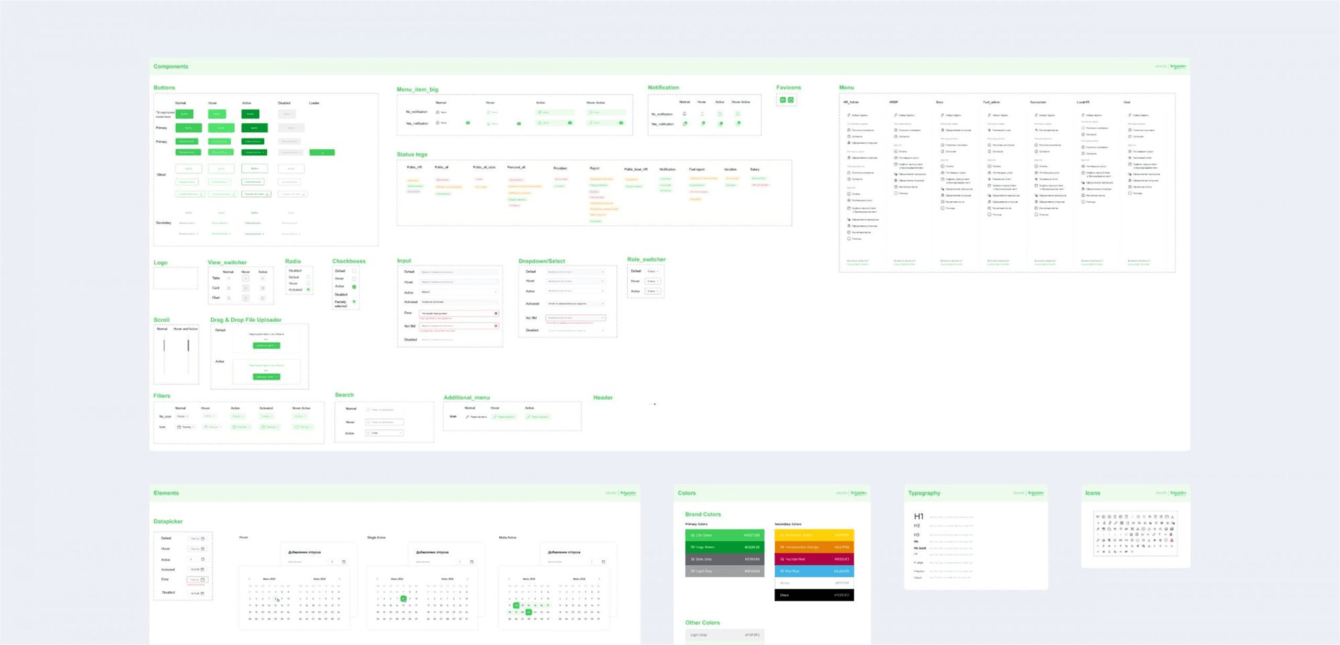The height and width of the screenshot is (645, 1340).
Task: Toggle the Default empty checkbox
Action: click(354, 271)
